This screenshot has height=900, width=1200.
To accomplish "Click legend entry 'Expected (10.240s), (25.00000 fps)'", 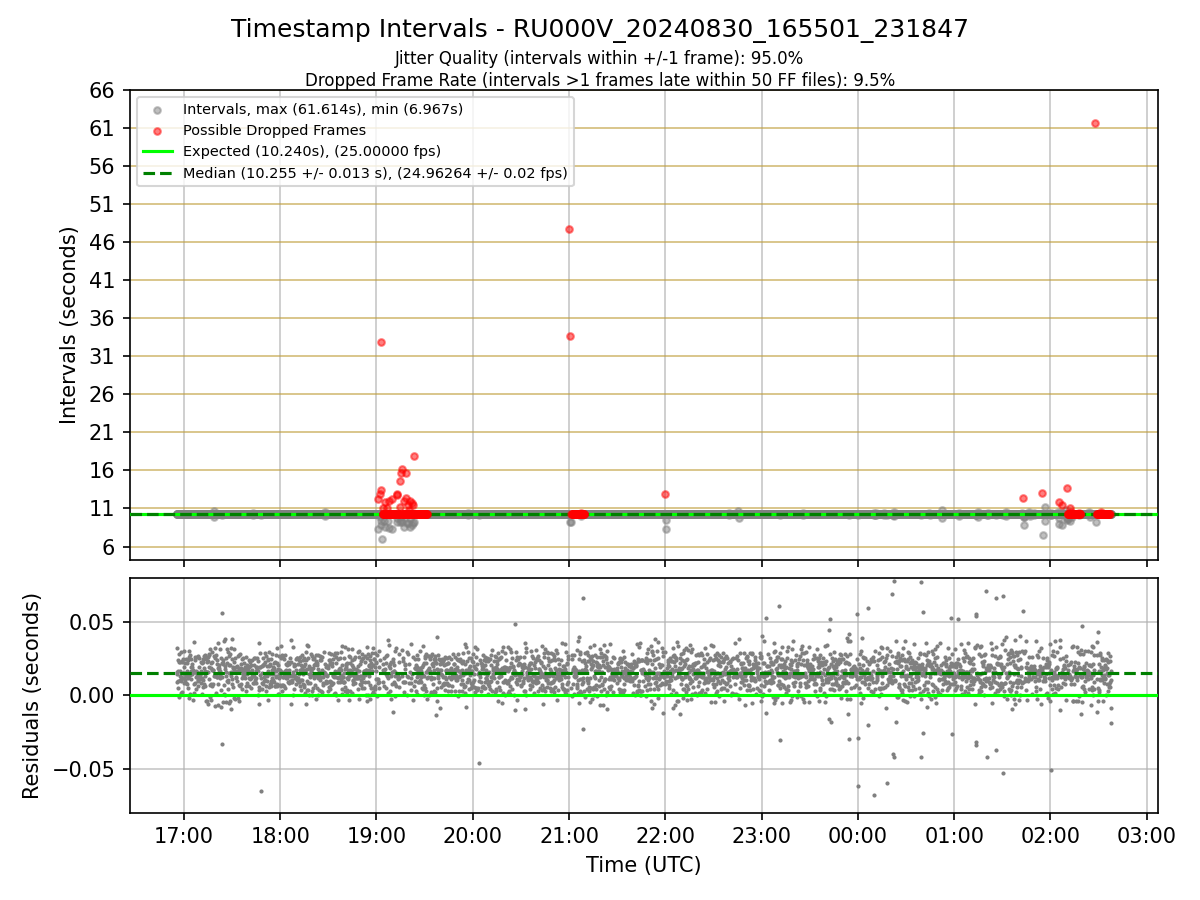I will pyautogui.click(x=311, y=151).
